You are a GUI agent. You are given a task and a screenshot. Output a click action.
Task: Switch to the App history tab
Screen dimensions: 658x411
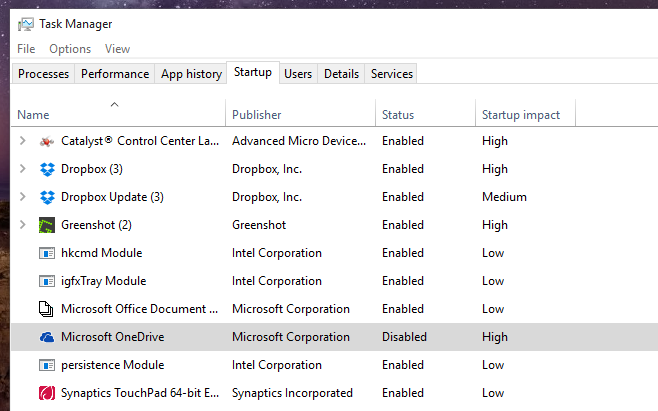191,74
